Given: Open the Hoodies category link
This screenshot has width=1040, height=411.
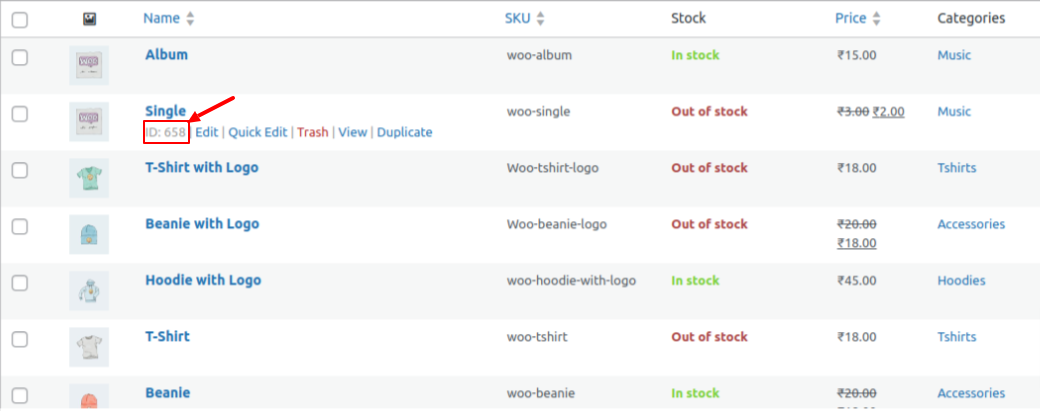Looking at the screenshot, I should click(x=961, y=280).
